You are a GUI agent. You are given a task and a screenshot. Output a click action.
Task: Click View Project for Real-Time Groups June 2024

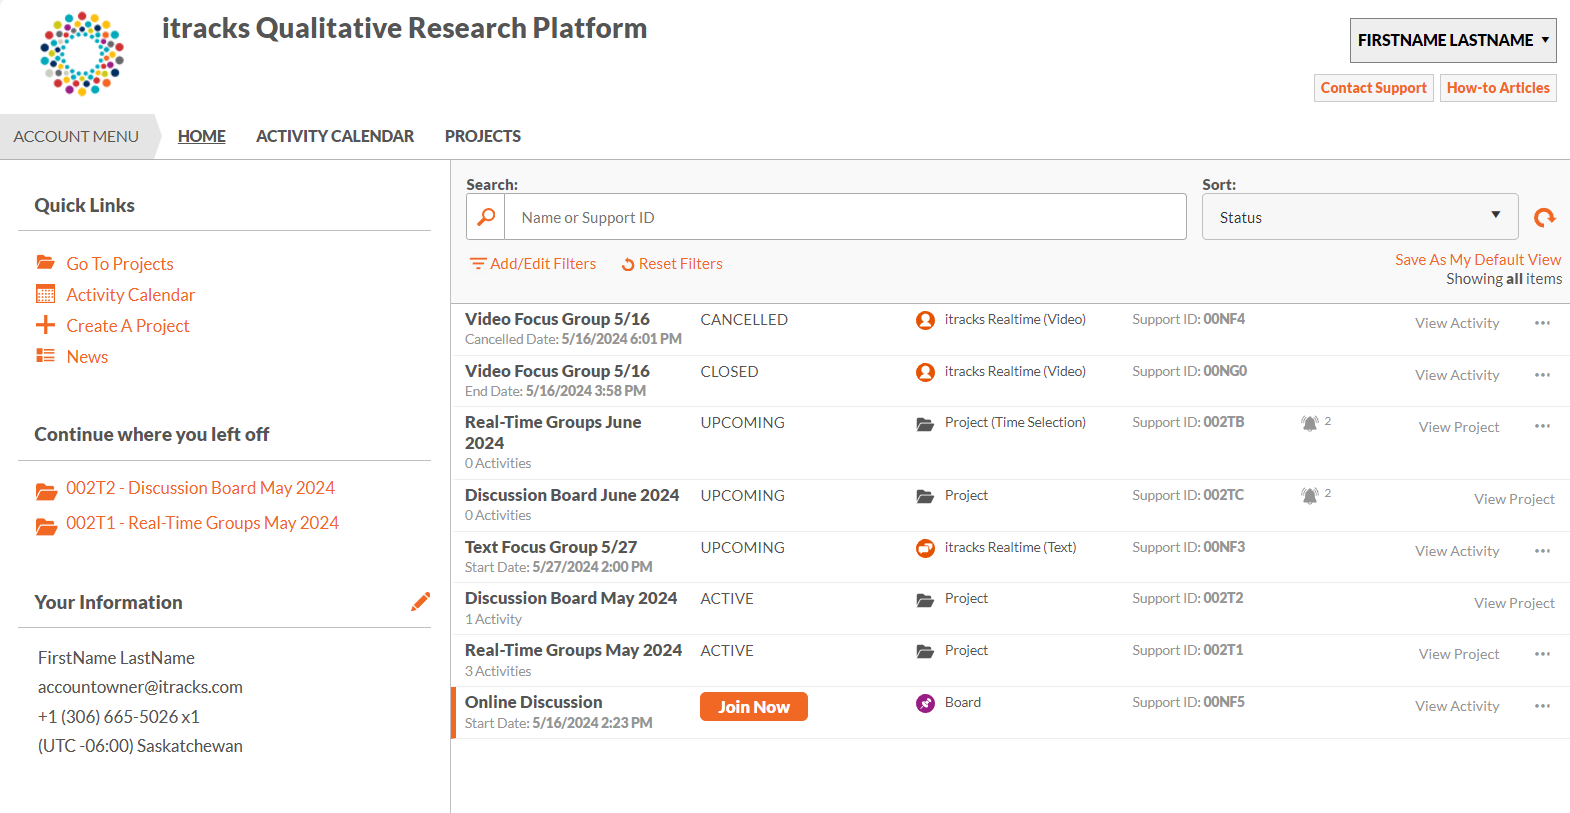point(1459,427)
